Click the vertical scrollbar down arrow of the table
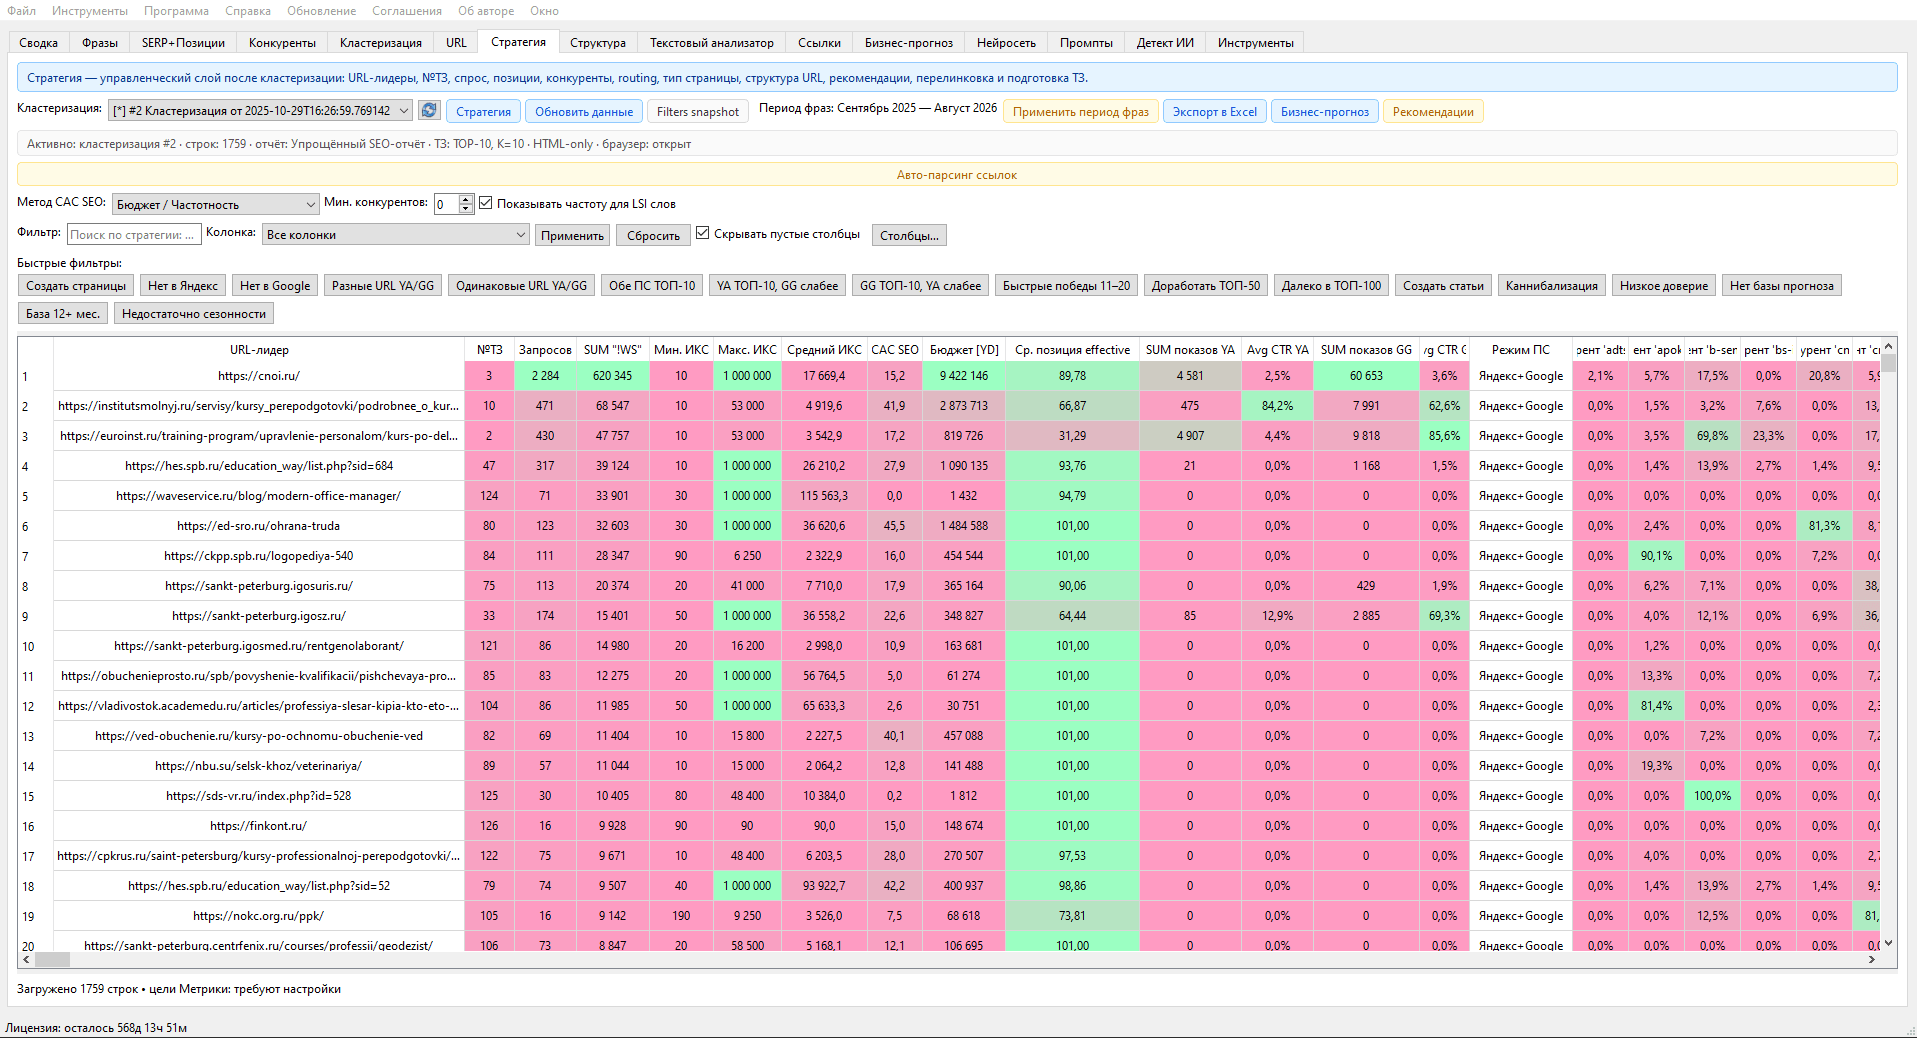This screenshot has width=1917, height=1038. pyautogui.click(x=1888, y=942)
